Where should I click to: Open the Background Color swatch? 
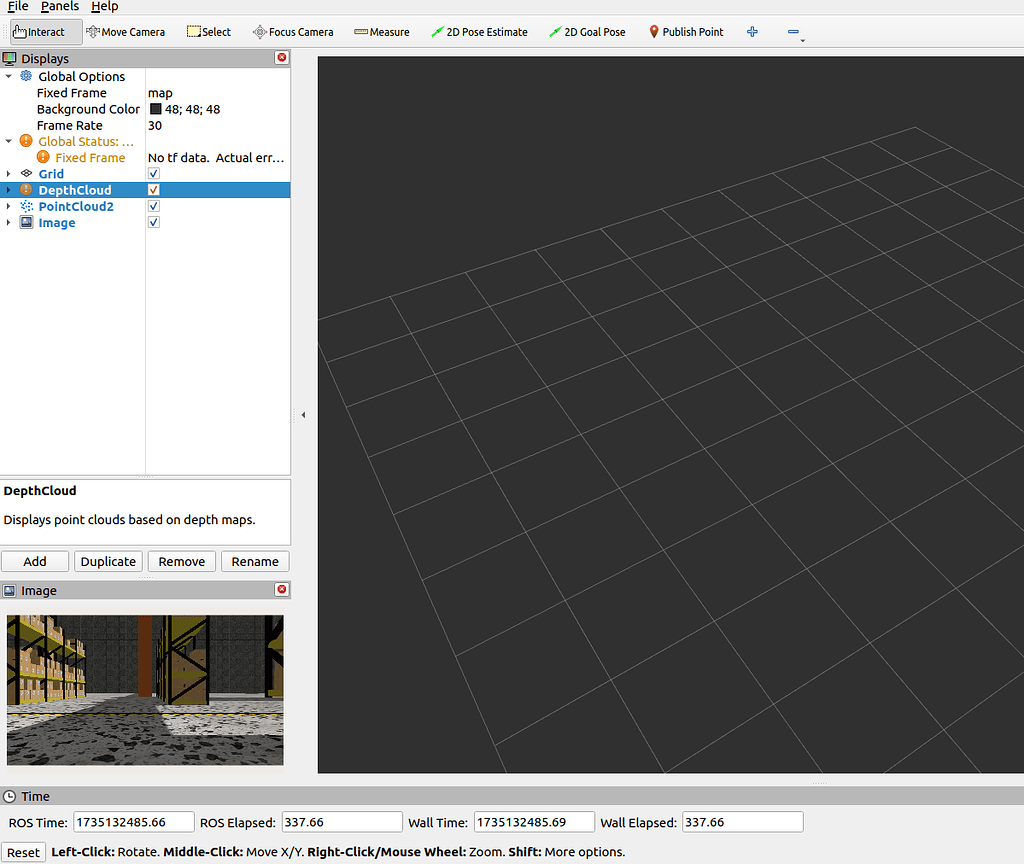[157, 109]
